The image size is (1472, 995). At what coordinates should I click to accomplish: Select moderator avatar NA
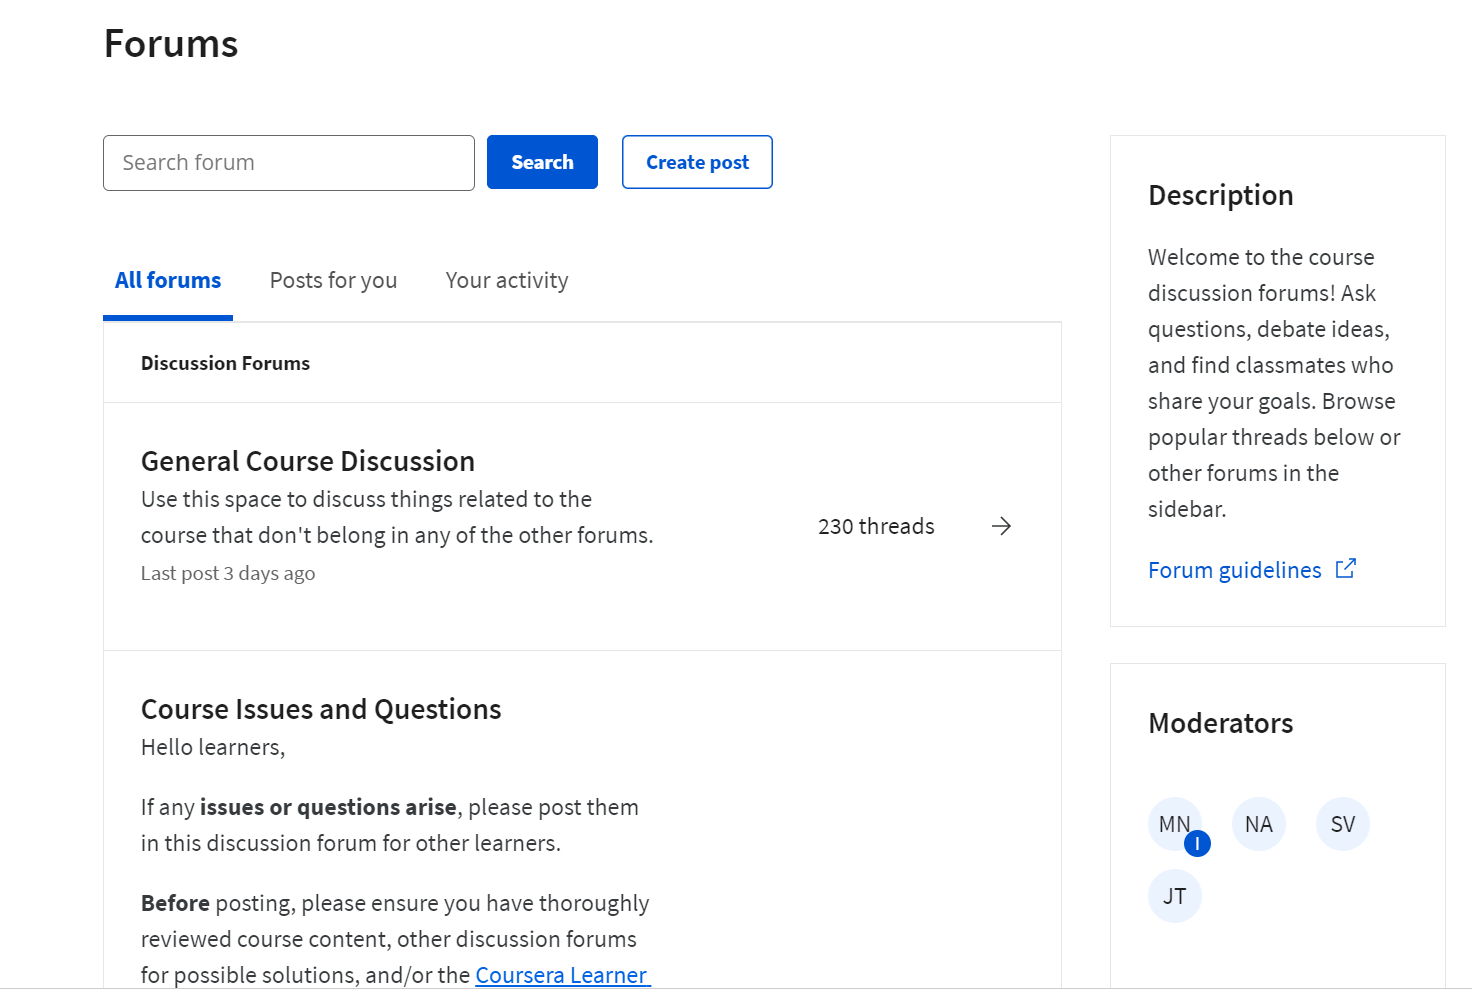click(1259, 823)
